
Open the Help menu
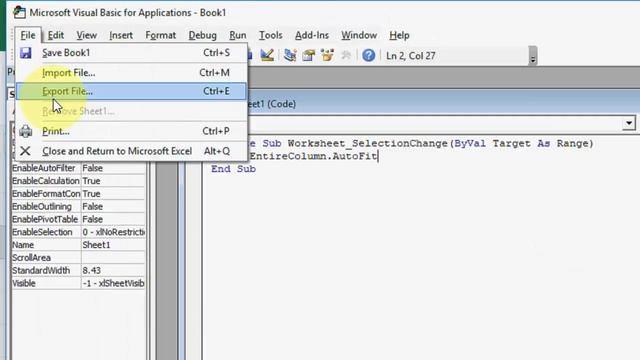pyautogui.click(x=399, y=35)
